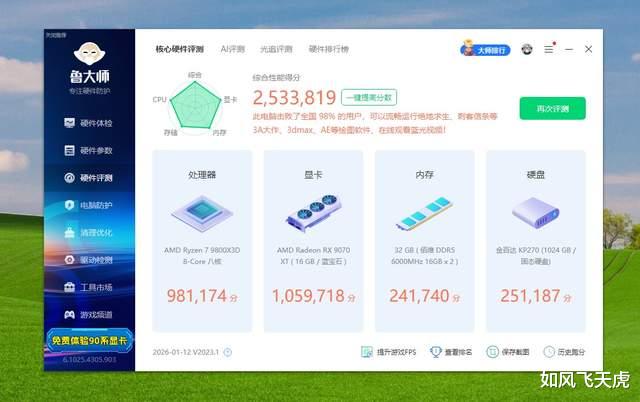Click the icon beside version 2026-01-12
This screenshot has height=402, width=640.
tap(228, 352)
